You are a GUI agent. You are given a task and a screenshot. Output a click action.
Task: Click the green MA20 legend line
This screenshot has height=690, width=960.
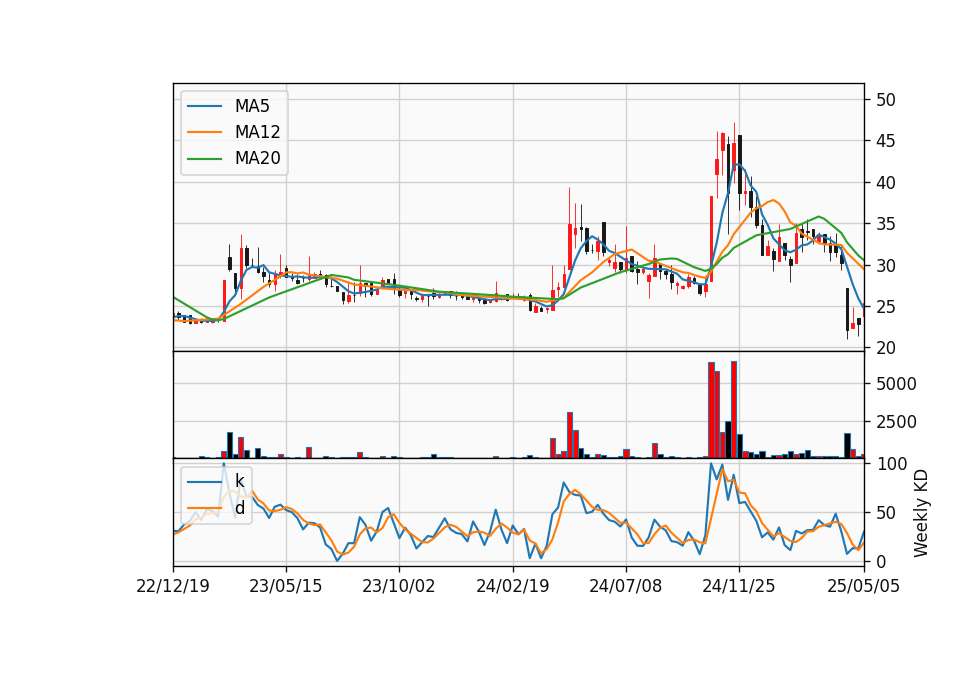(x=204, y=158)
